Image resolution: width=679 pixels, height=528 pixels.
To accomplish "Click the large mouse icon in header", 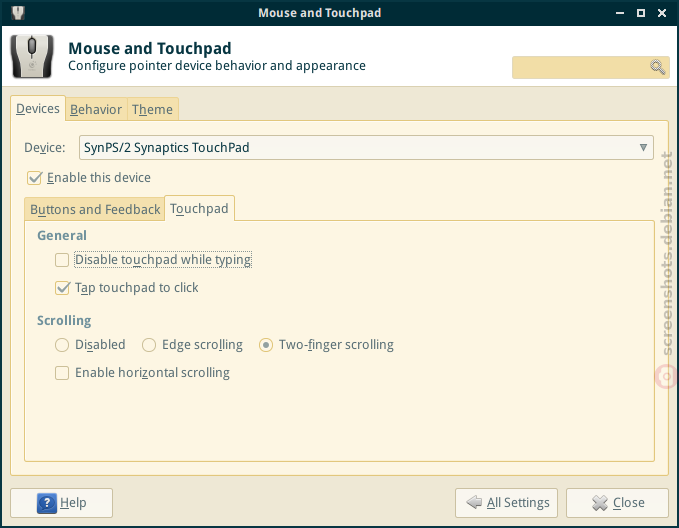I will tap(32, 57).
